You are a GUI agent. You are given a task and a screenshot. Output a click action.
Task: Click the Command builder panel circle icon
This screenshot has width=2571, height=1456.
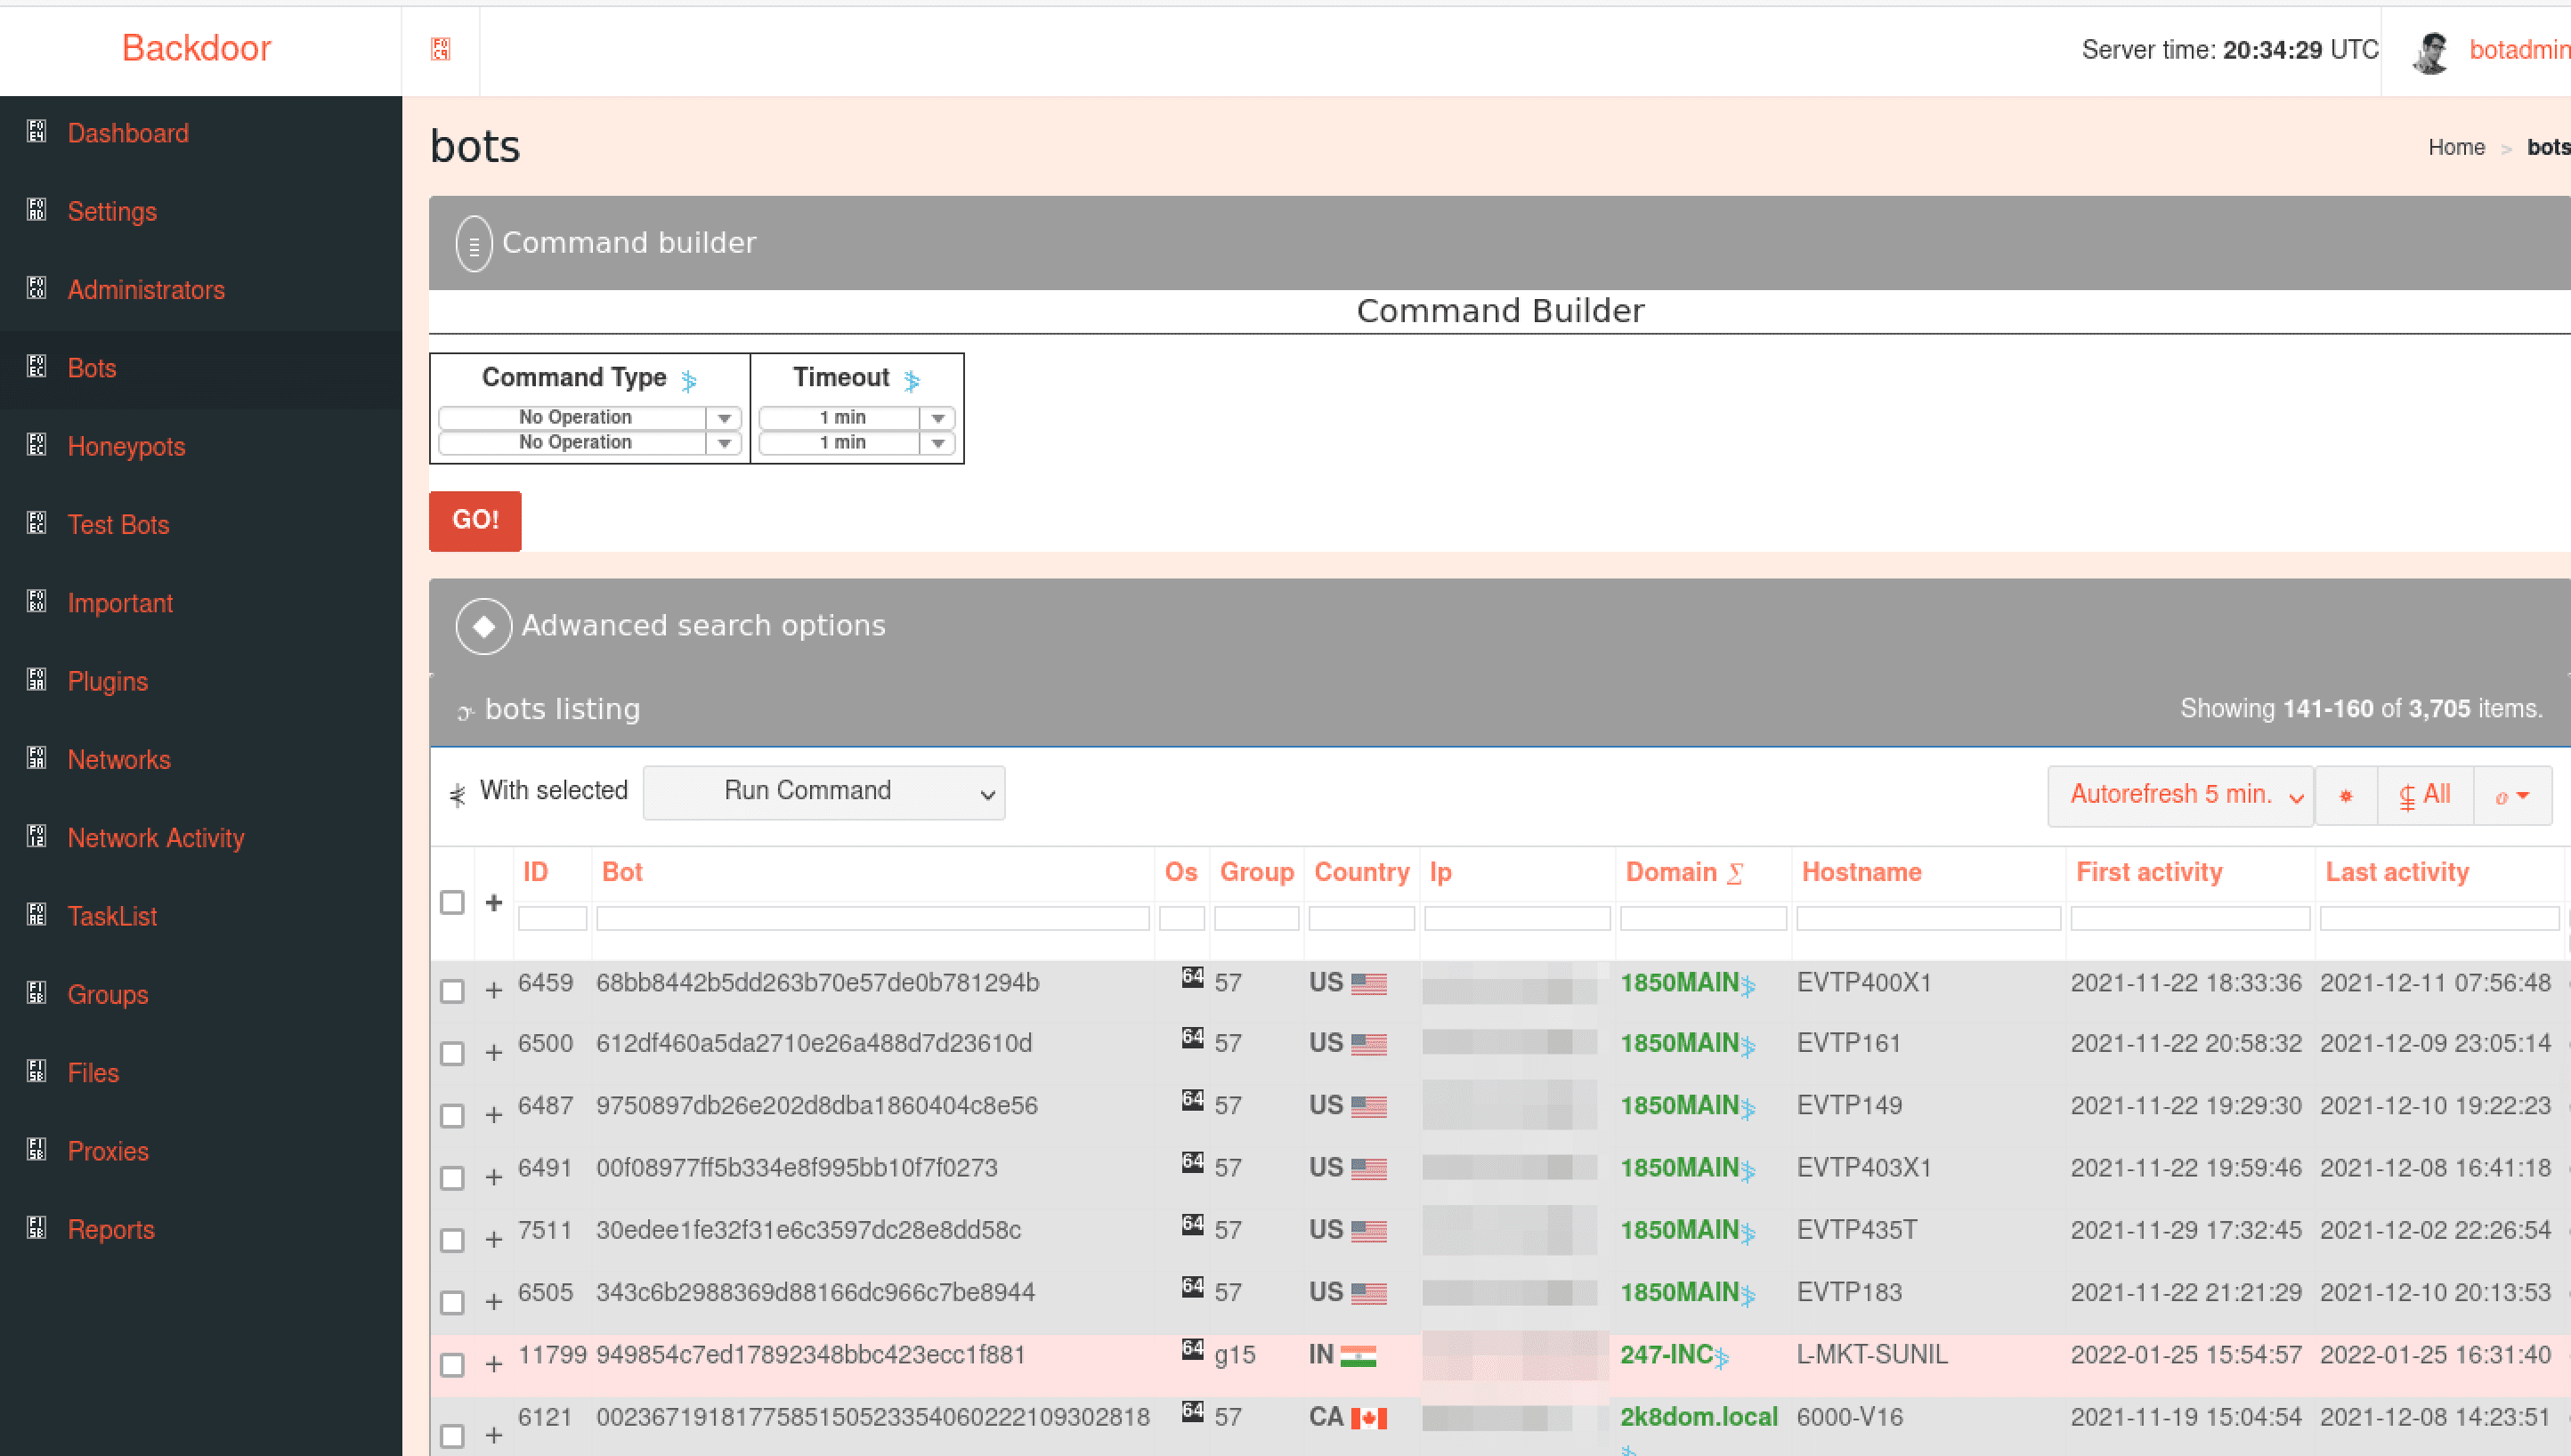tap(474, 244)
